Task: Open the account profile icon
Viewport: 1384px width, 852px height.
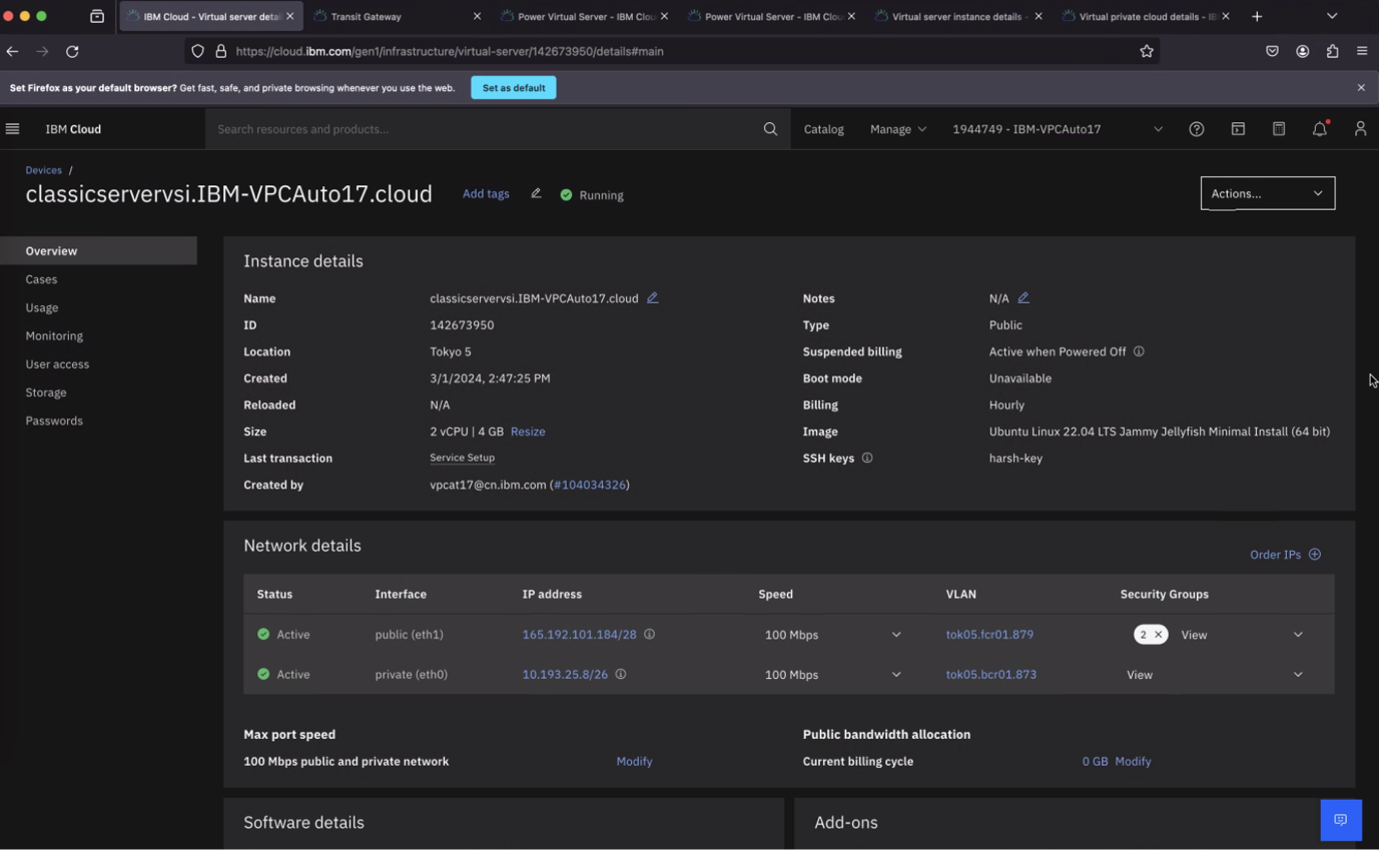Action: pos(1359,128)
